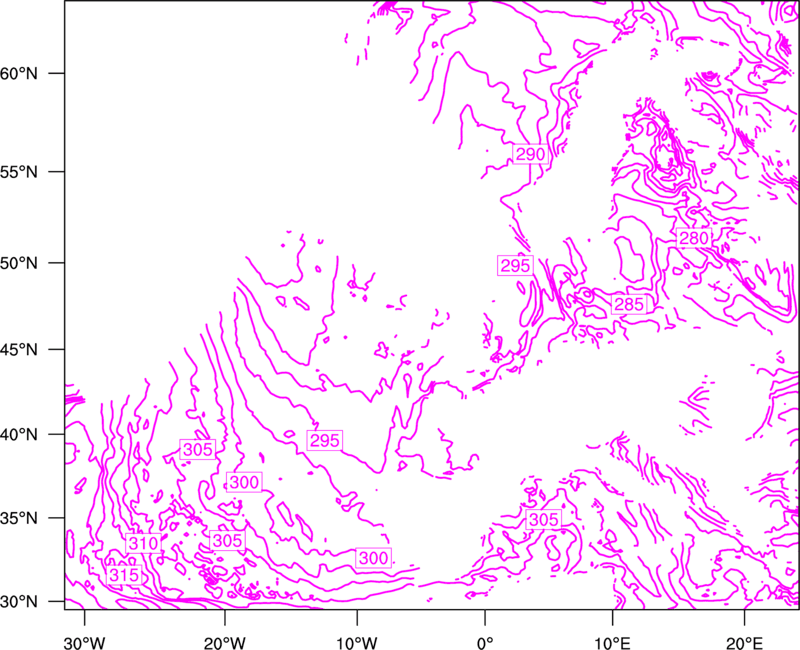Click the 20°W longitude axis label
The width and height of the screenshot is (800, 650).
point(225,643)
